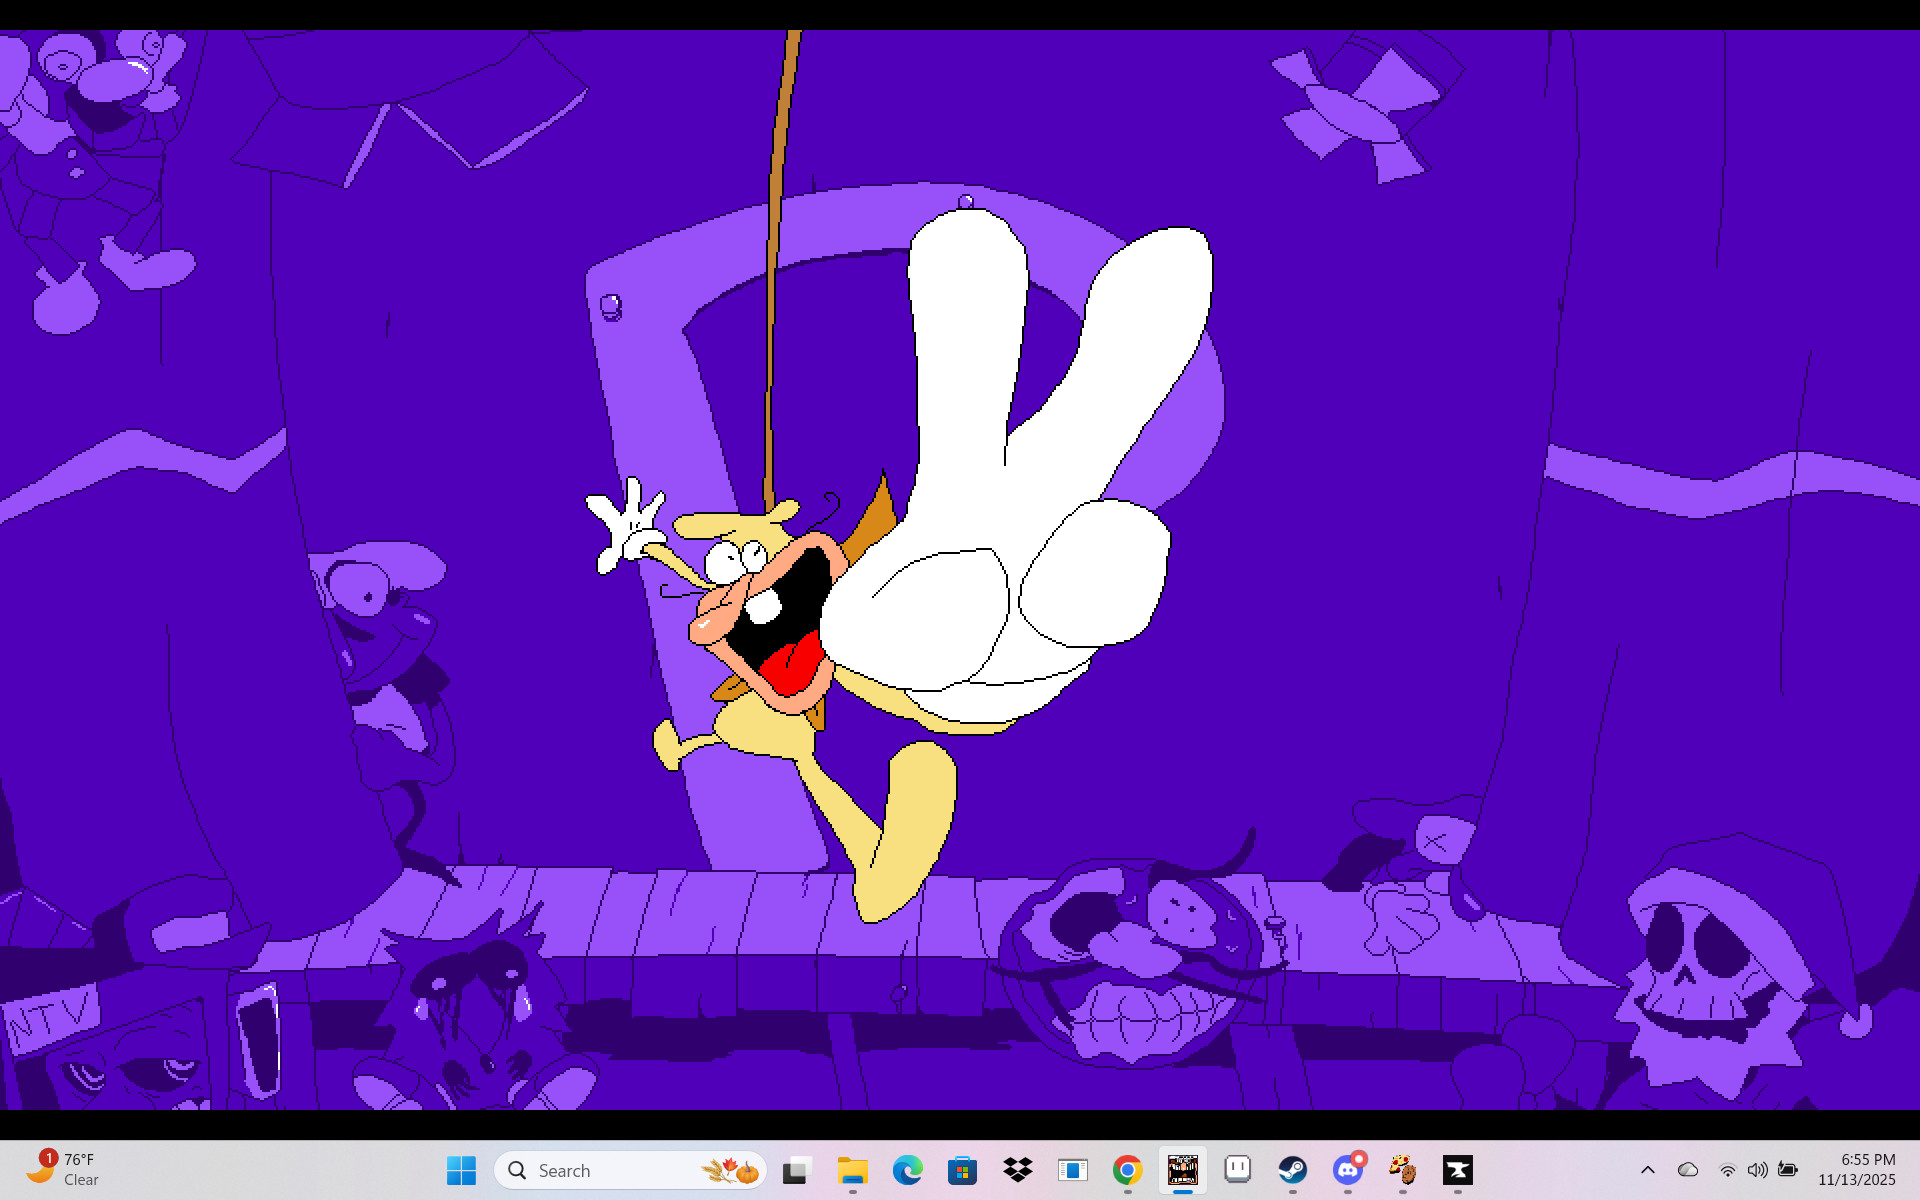This screenshot has width=1920, height=1200.
Task: Open the 76°F Clear weather widget
Action: coord(63,1170)
